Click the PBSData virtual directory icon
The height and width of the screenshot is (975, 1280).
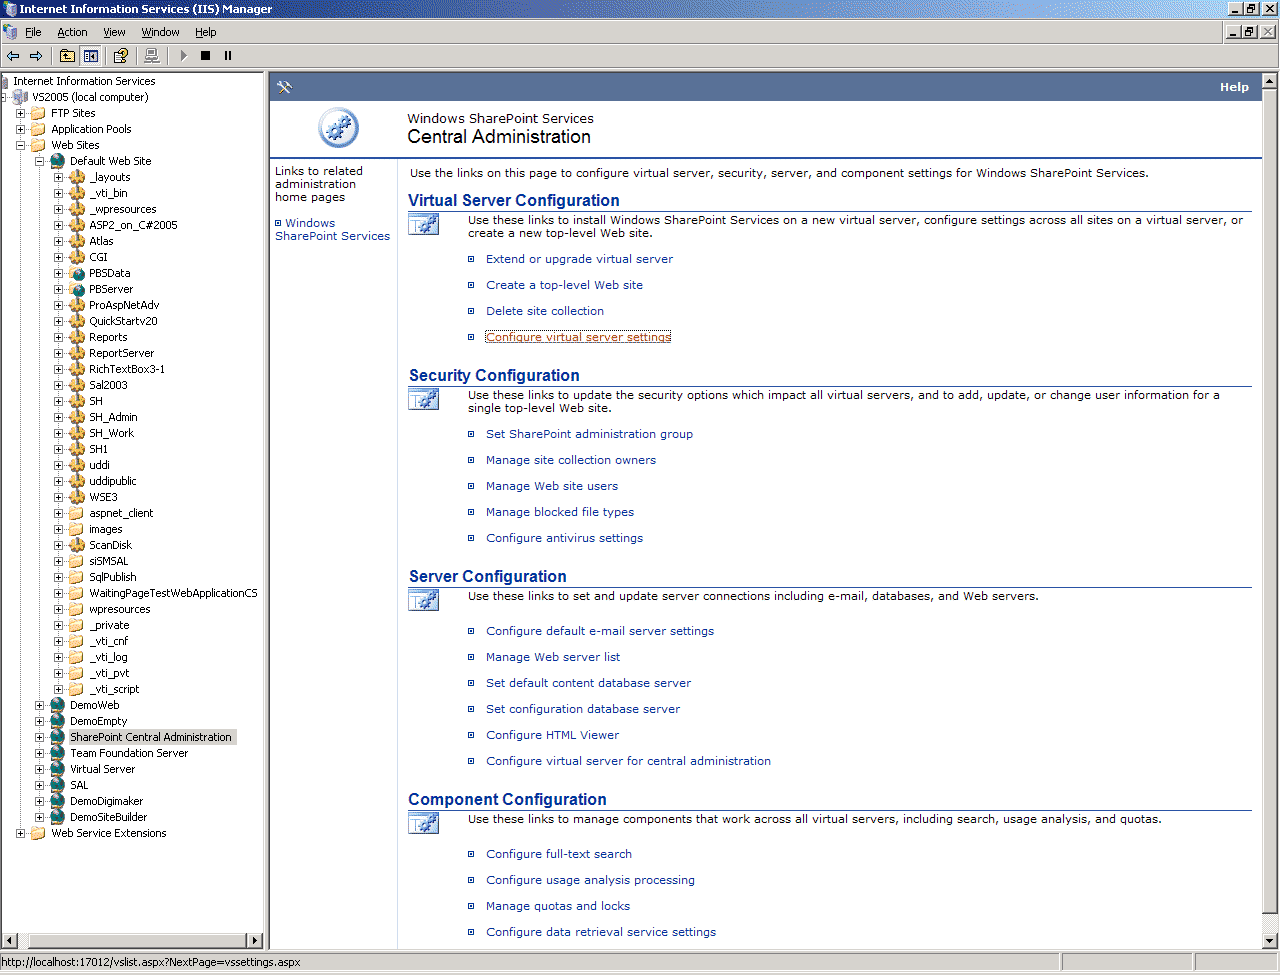point(77,273)
